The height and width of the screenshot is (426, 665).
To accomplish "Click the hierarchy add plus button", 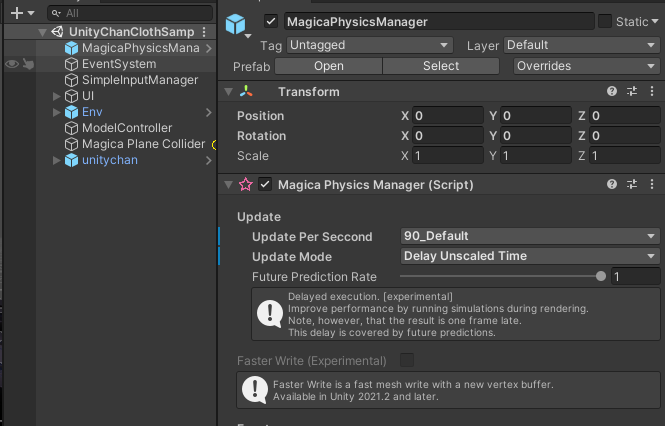I will pos(15,13).
